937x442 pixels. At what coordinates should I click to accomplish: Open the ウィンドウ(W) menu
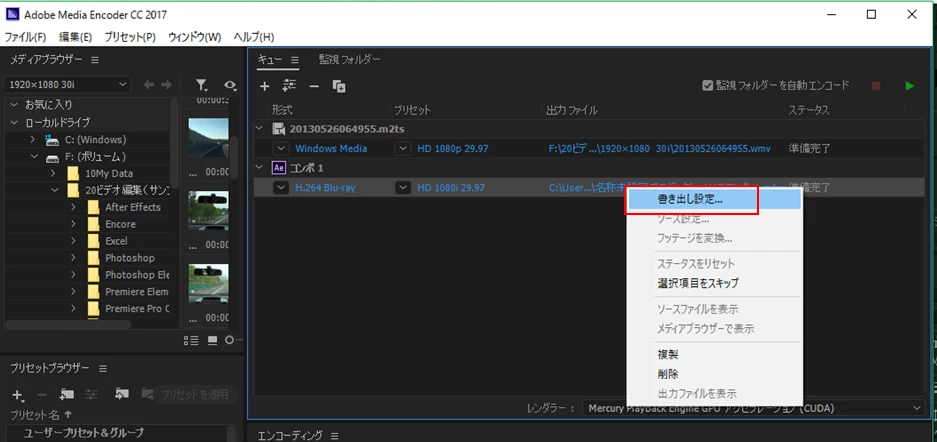pyautogui.click(x=194, y=37)
